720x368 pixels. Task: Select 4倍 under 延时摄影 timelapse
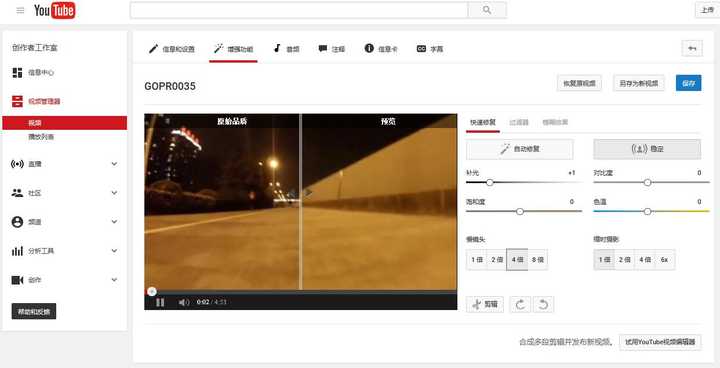click(644, 260)
